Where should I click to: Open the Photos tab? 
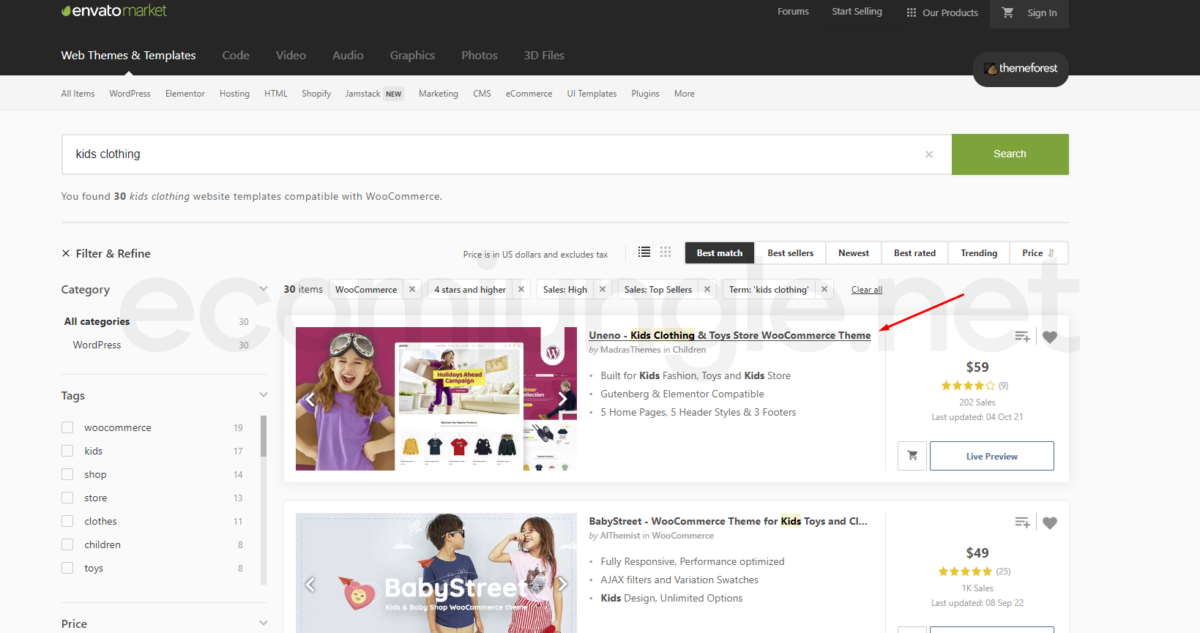[x=479, y=55]
